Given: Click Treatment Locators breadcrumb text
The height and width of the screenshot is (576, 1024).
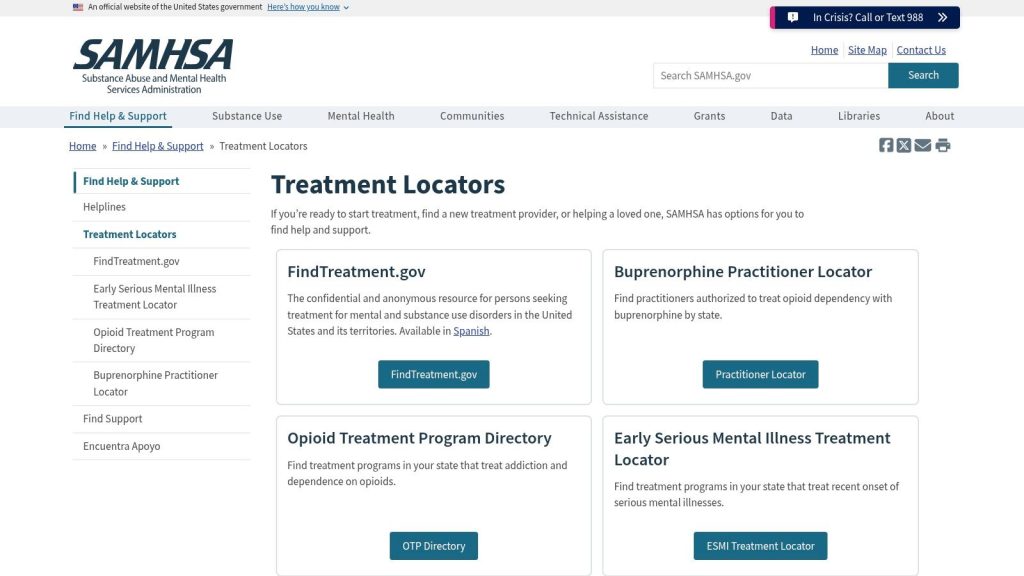Looking at the screenshot, I should [x=263, y=146].
